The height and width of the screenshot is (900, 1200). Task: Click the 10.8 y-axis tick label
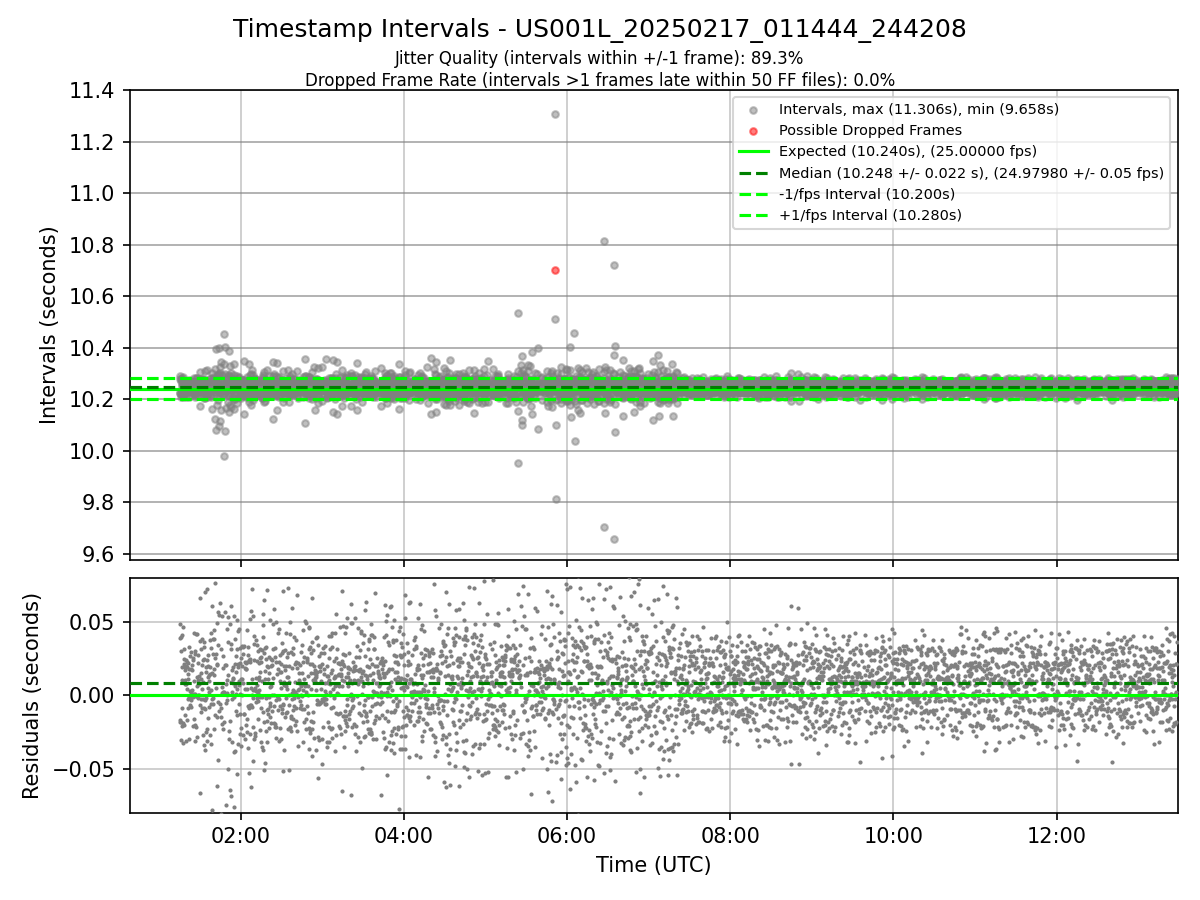point(93,245)
